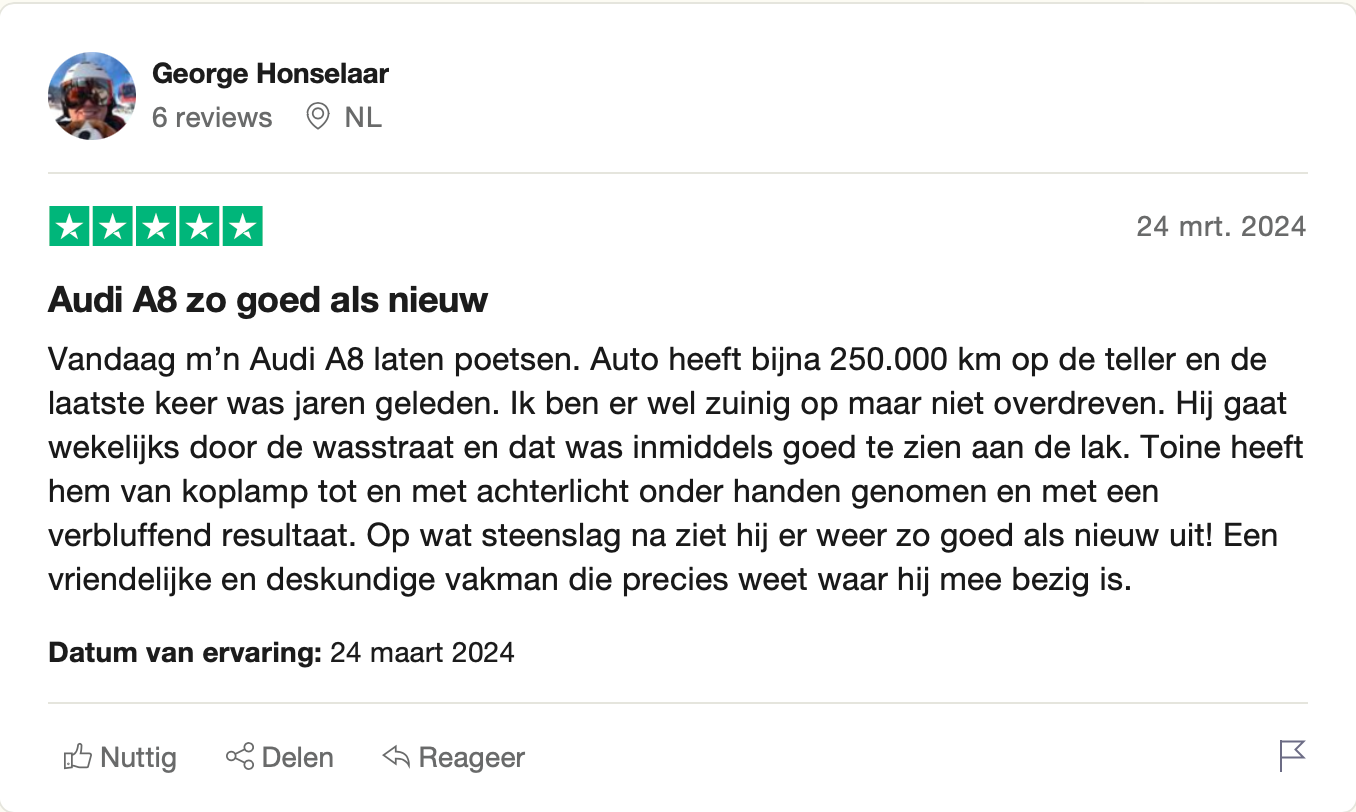
Task: Click the 'Datum van ervaring' date line
Action: click(281, 654)
